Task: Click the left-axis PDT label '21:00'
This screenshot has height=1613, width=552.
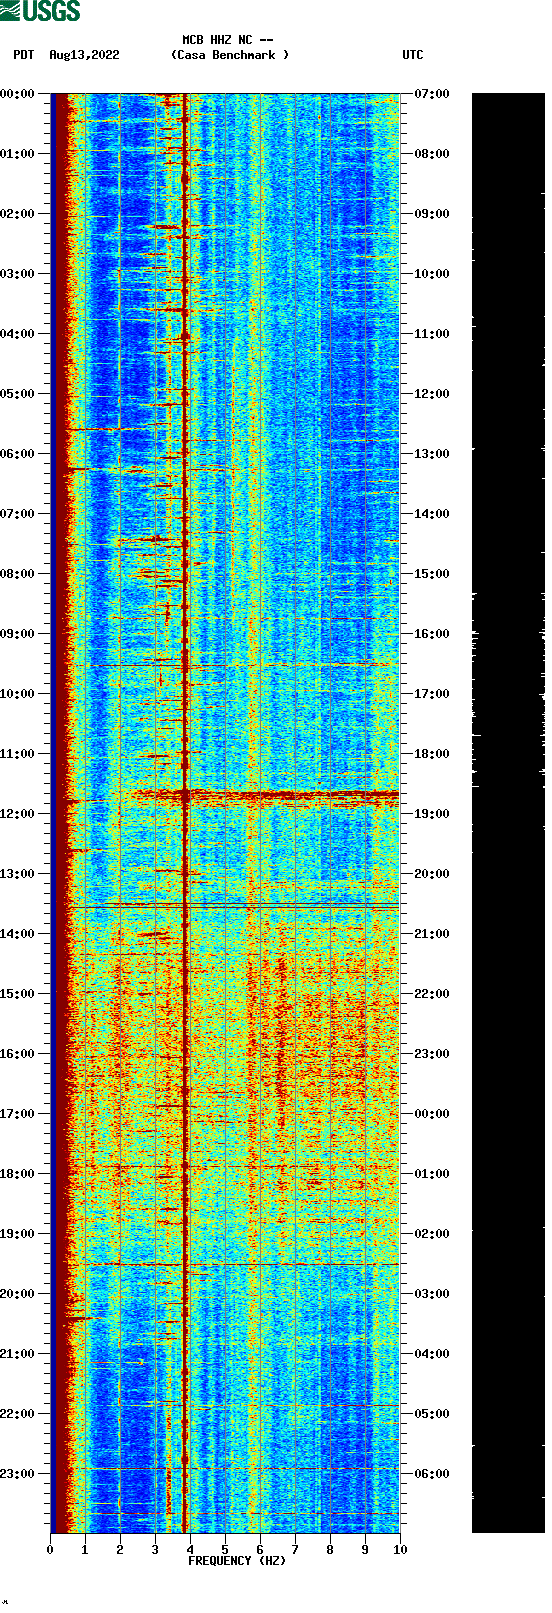Action: [x=17, y=1354]
